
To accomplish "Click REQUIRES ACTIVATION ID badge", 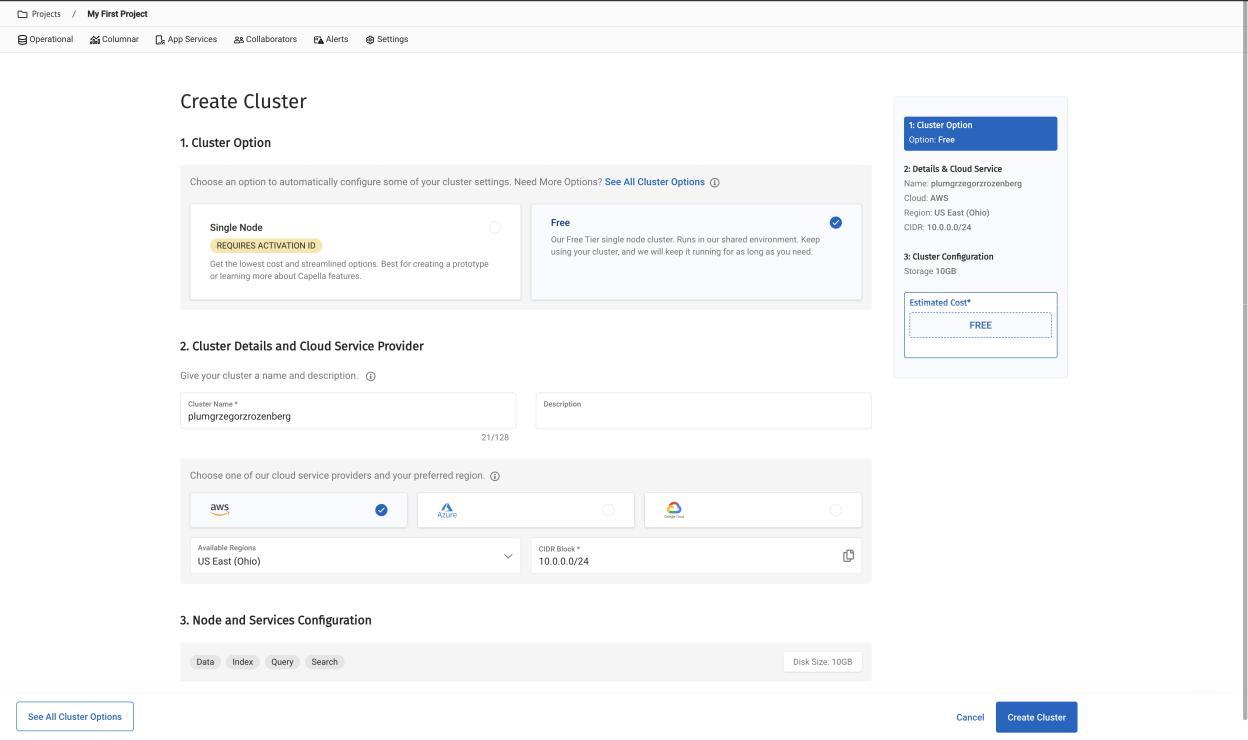I will [x=266, y=246].
